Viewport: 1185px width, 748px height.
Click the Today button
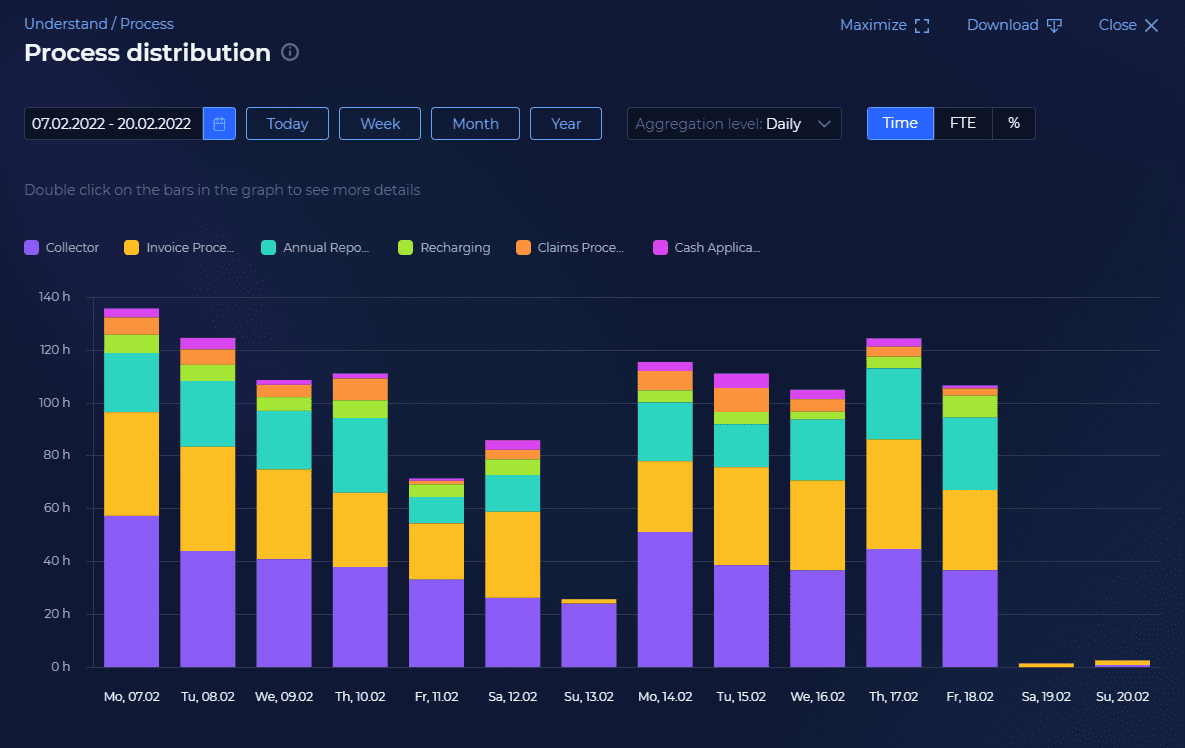(287, 123)
